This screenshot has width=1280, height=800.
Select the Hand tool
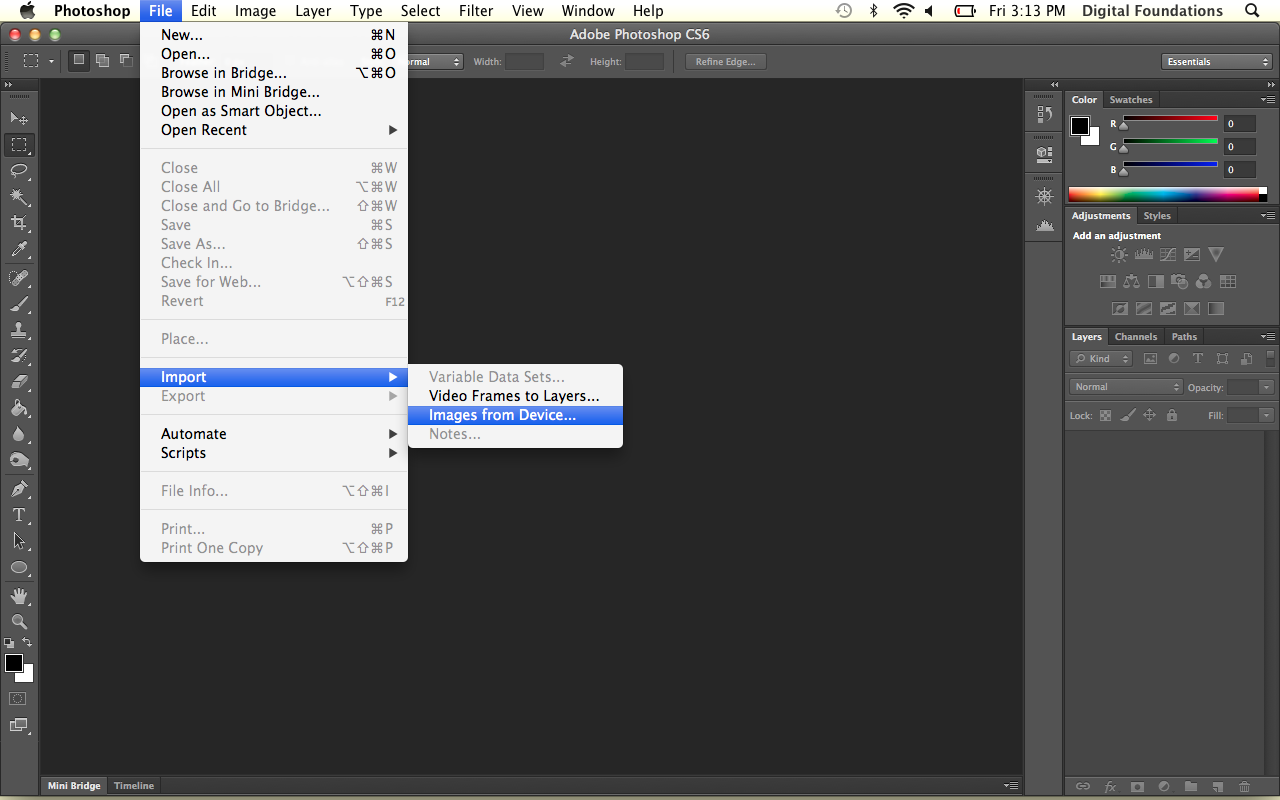pos(19,595)
